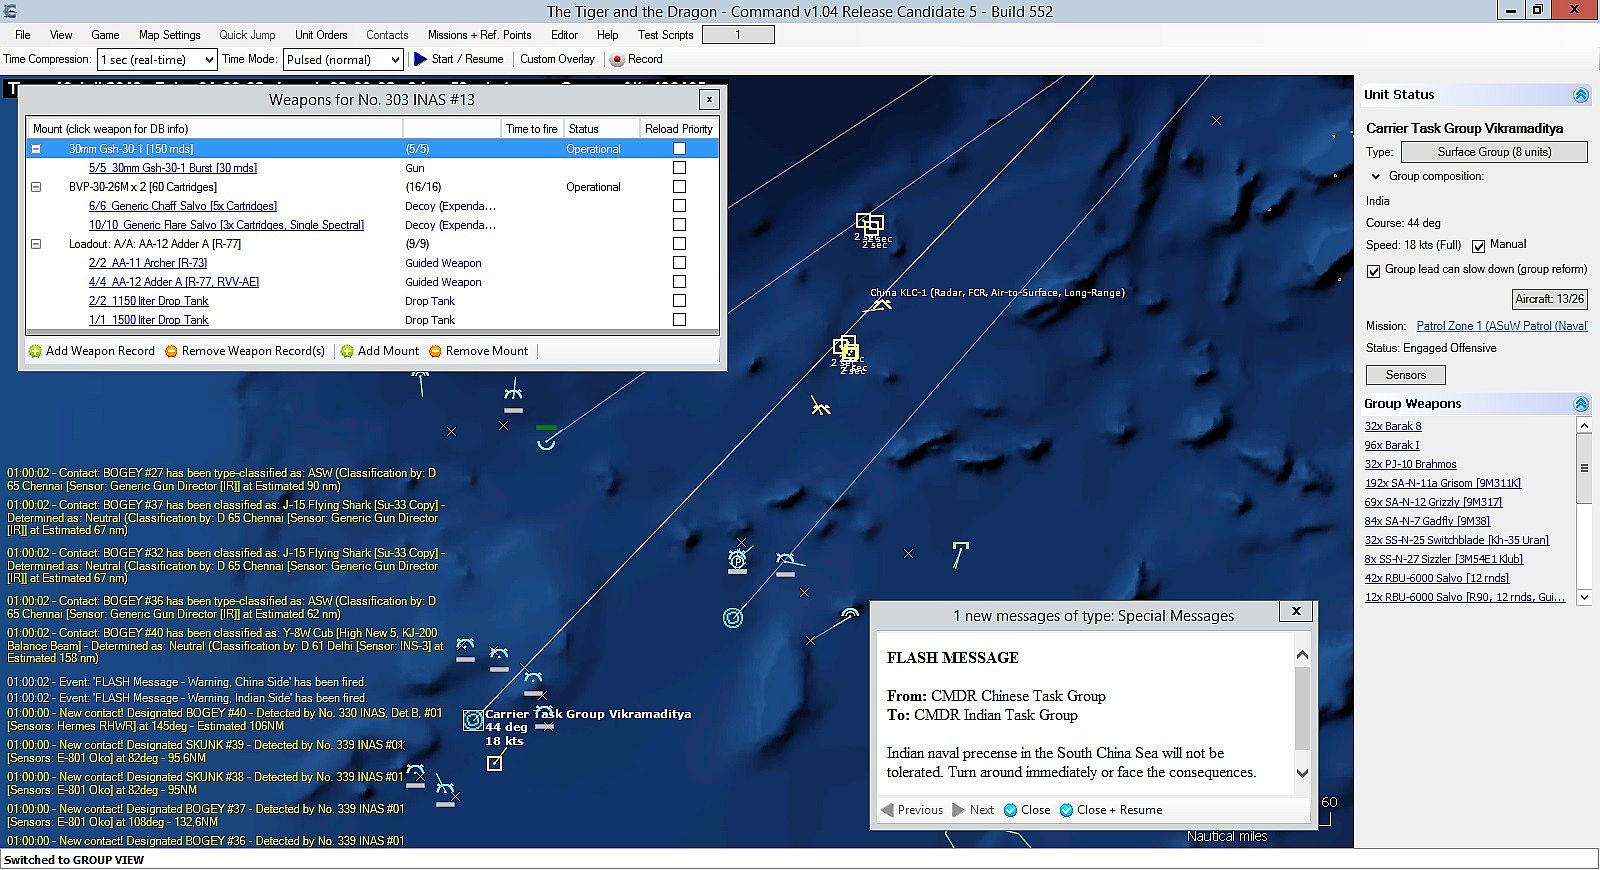This screenshot has width=1600, height=870.
Task: Click the Add Mount green icon
Action: pos(347,351)
